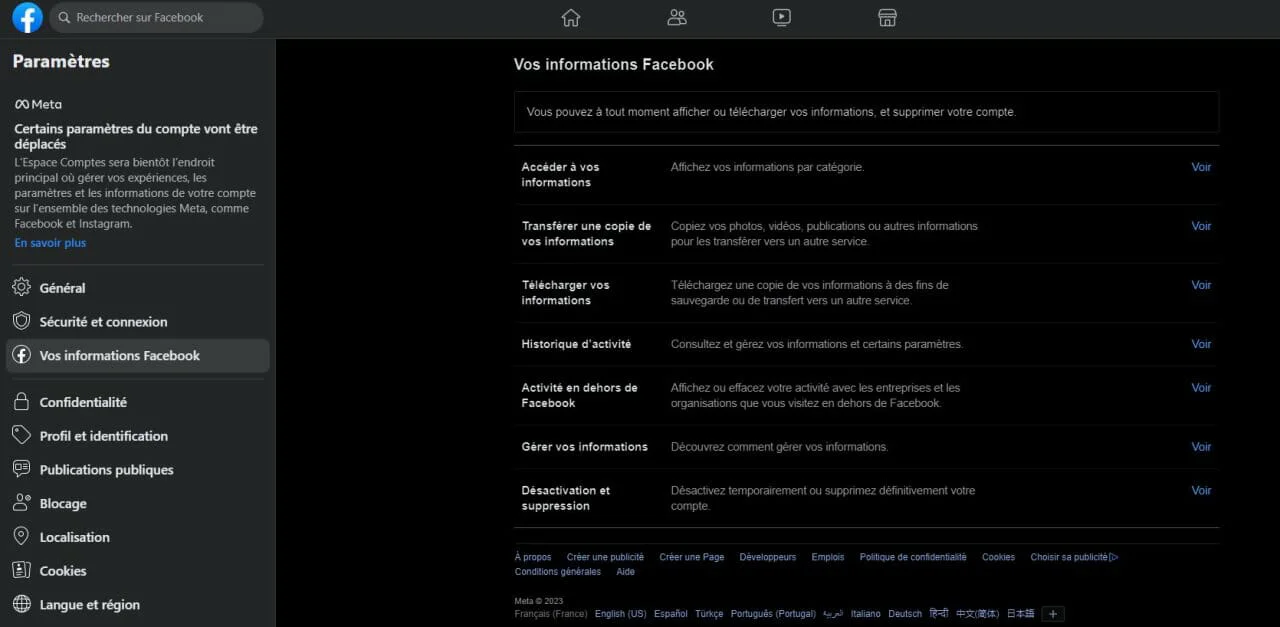Open Voir for Désactivation et suppression
Image resolution: width=1280 pixels, height=627 pixels.
tap(1200, 490)
